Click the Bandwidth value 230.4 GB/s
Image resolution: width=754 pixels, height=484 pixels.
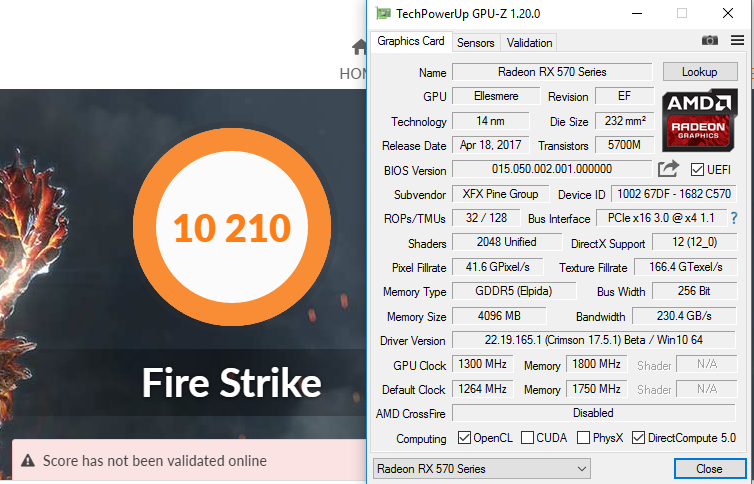click(684, 316)
